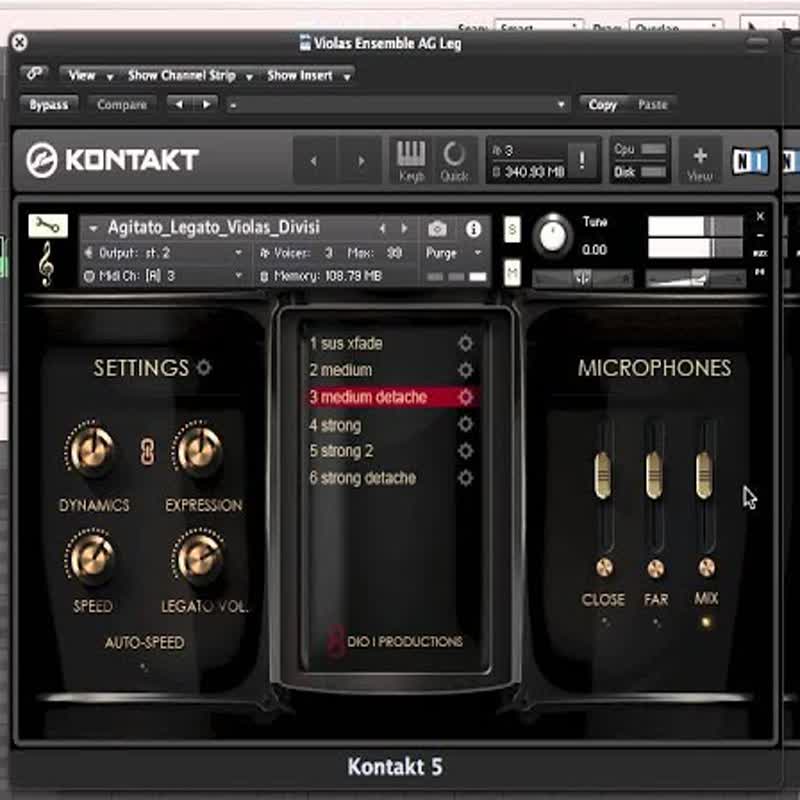This screenshot has height=800, width=800.
Task: Toggle the instrument Solo S button
Action: tap(512, 230)
